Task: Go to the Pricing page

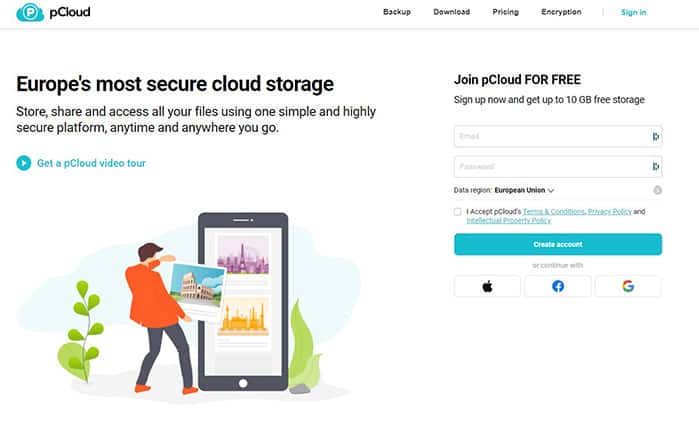Action: (x=506, y=12)
